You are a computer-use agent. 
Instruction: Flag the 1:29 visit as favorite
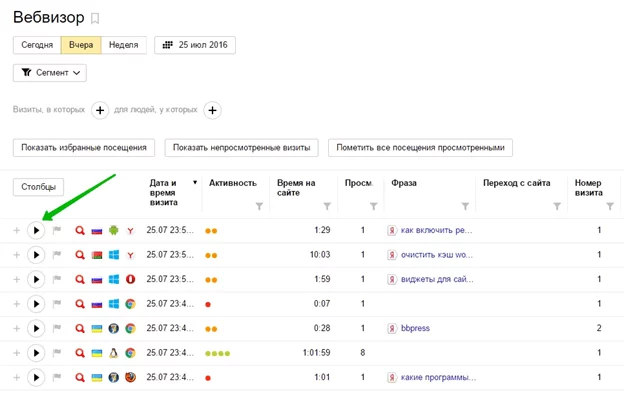57,230
